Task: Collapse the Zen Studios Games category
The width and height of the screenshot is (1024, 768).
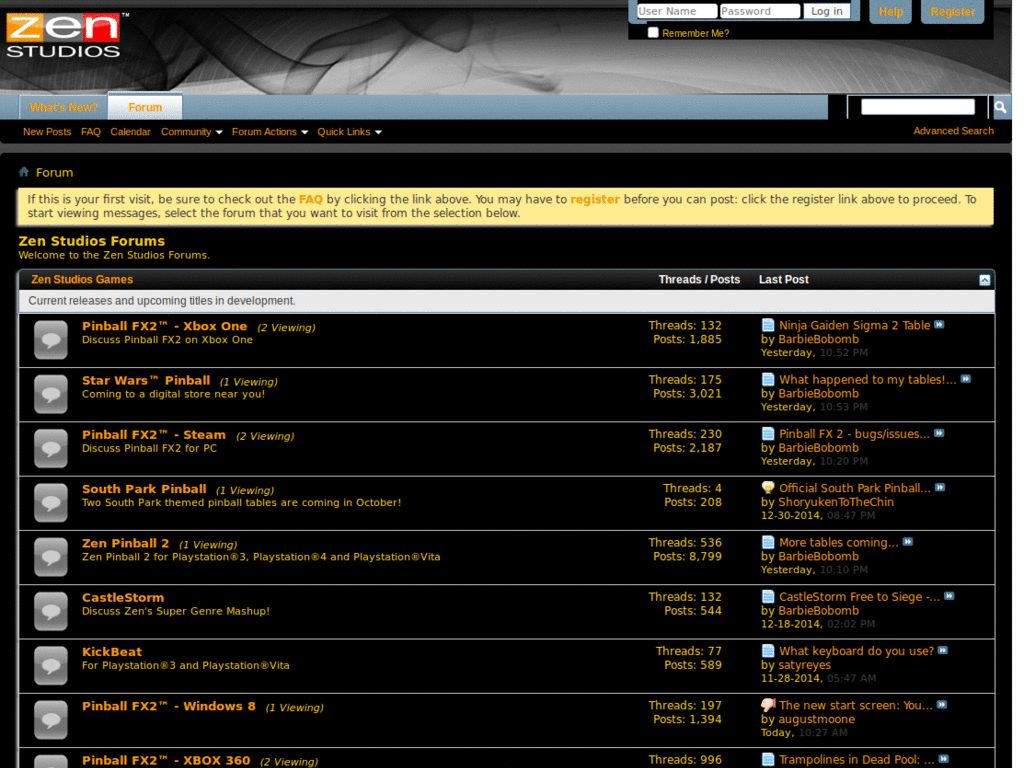Action: point(984,280)
